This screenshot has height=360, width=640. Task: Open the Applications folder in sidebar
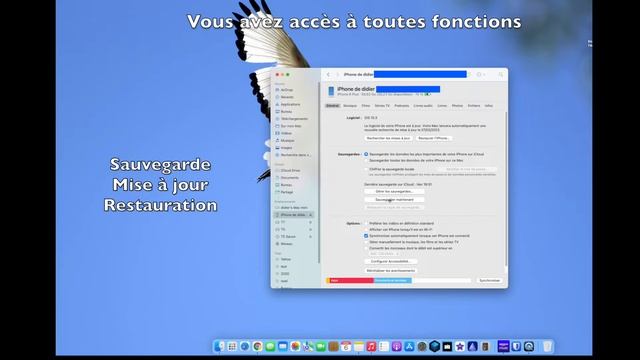(x=289, y=104)
